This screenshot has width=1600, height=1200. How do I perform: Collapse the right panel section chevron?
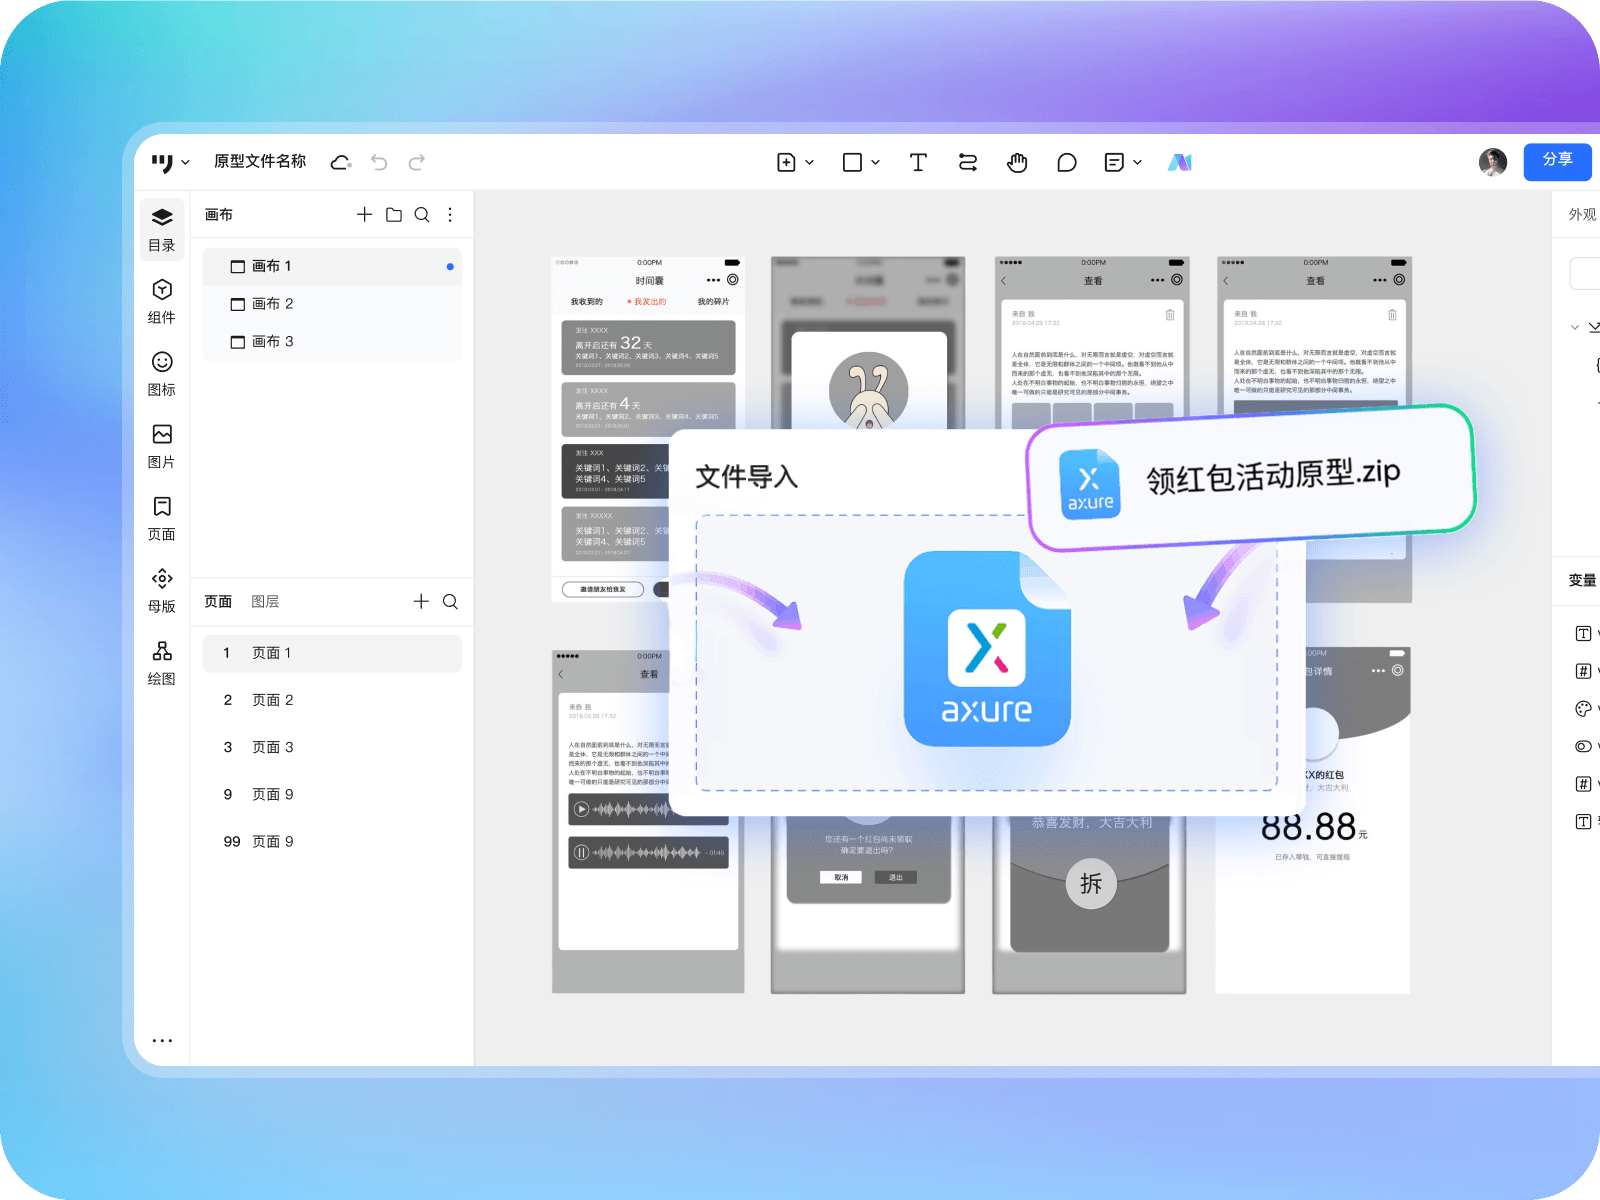1575,327
